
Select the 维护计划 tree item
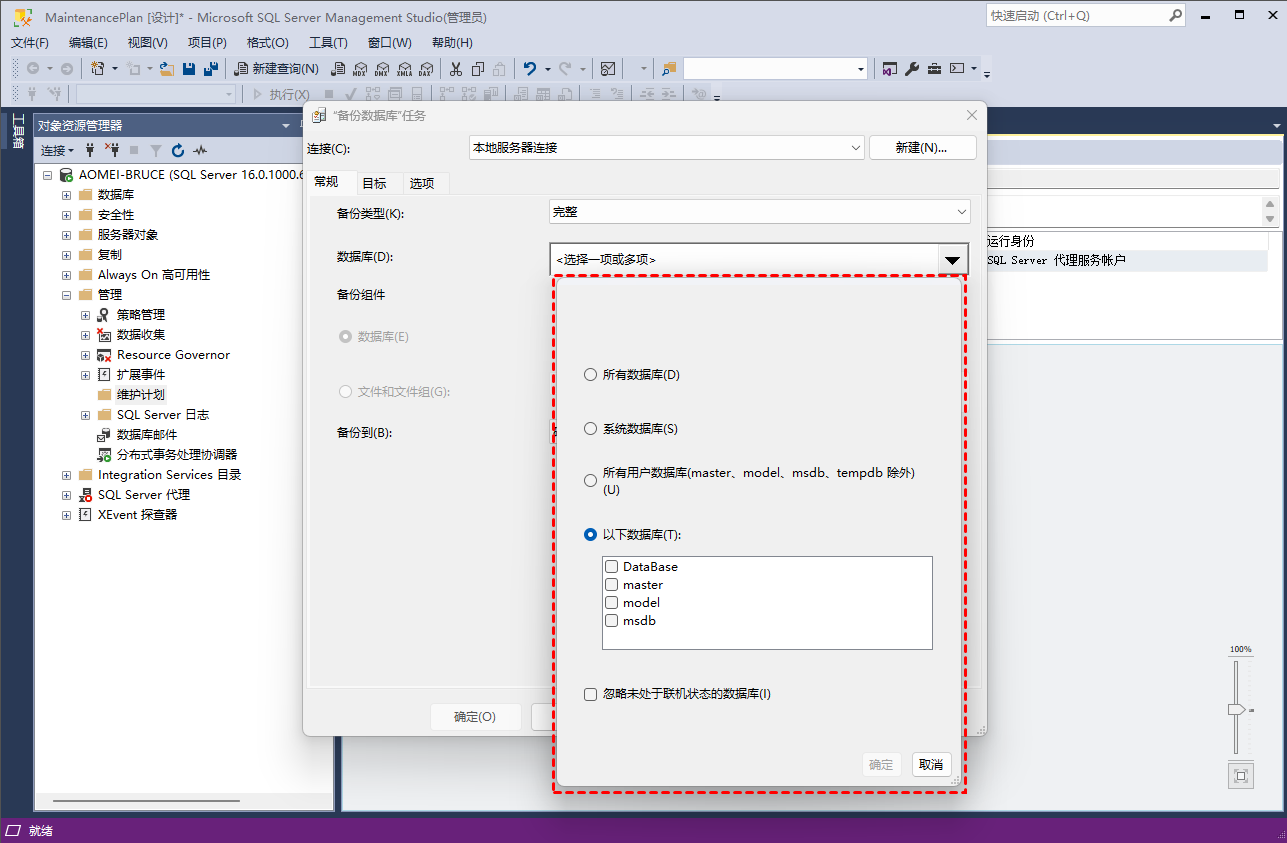[141, 395]
